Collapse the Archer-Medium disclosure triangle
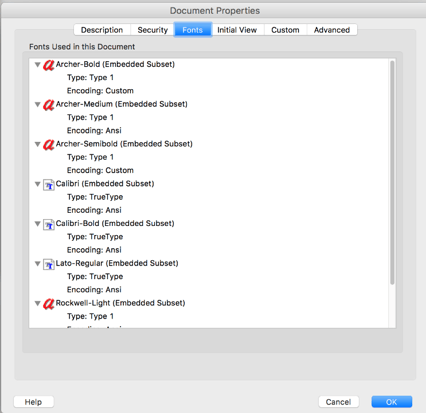This screenshot has height=413, width=426. [x=38, y=105]
